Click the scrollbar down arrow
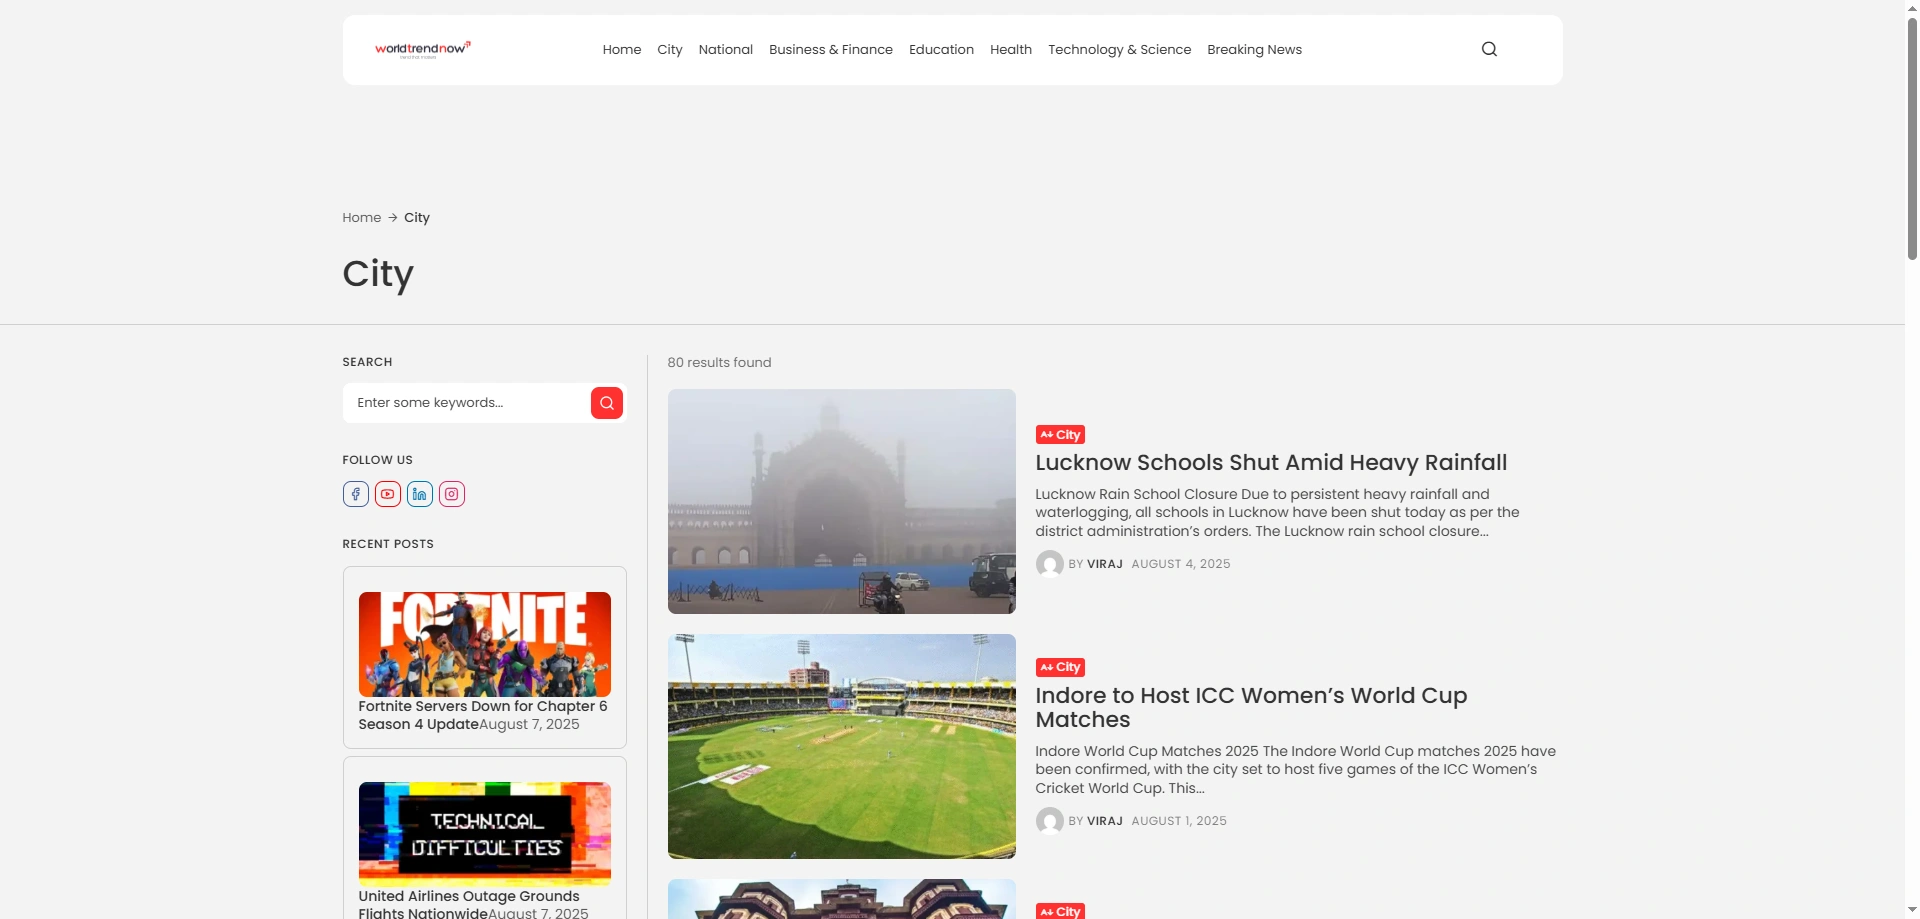 [1912, 910]
